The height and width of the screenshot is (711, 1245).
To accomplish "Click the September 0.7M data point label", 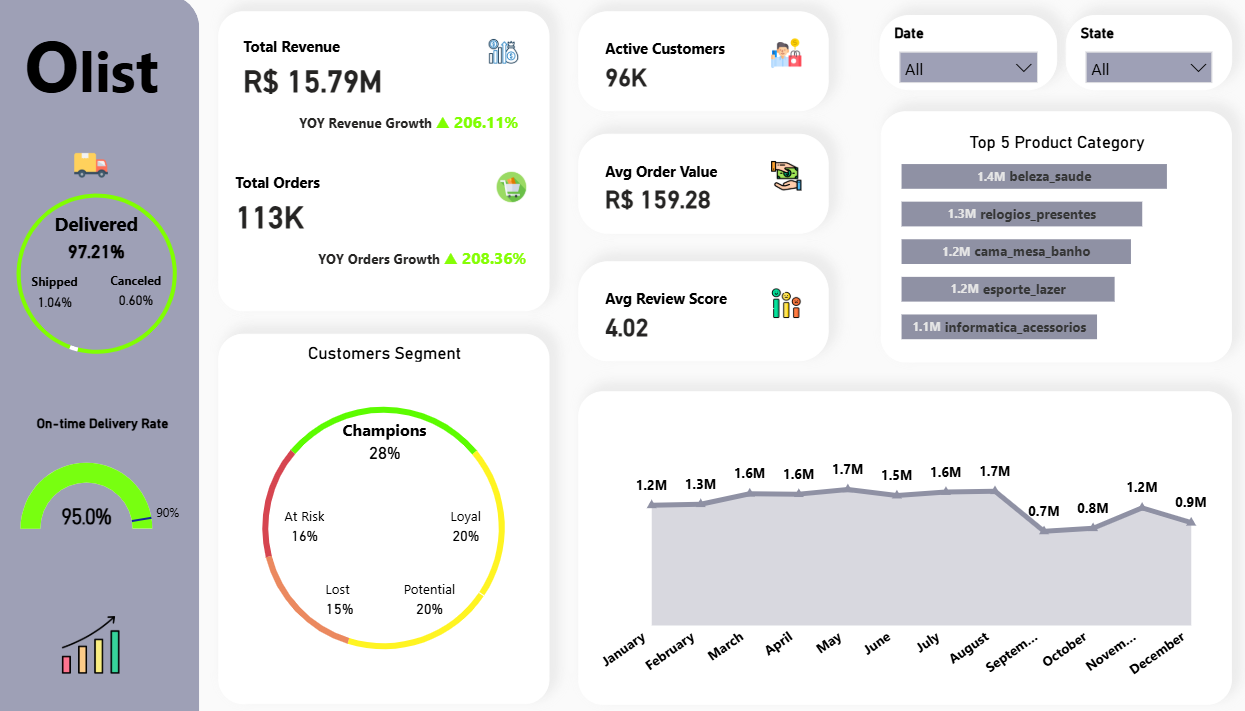I will [1044, 511].
